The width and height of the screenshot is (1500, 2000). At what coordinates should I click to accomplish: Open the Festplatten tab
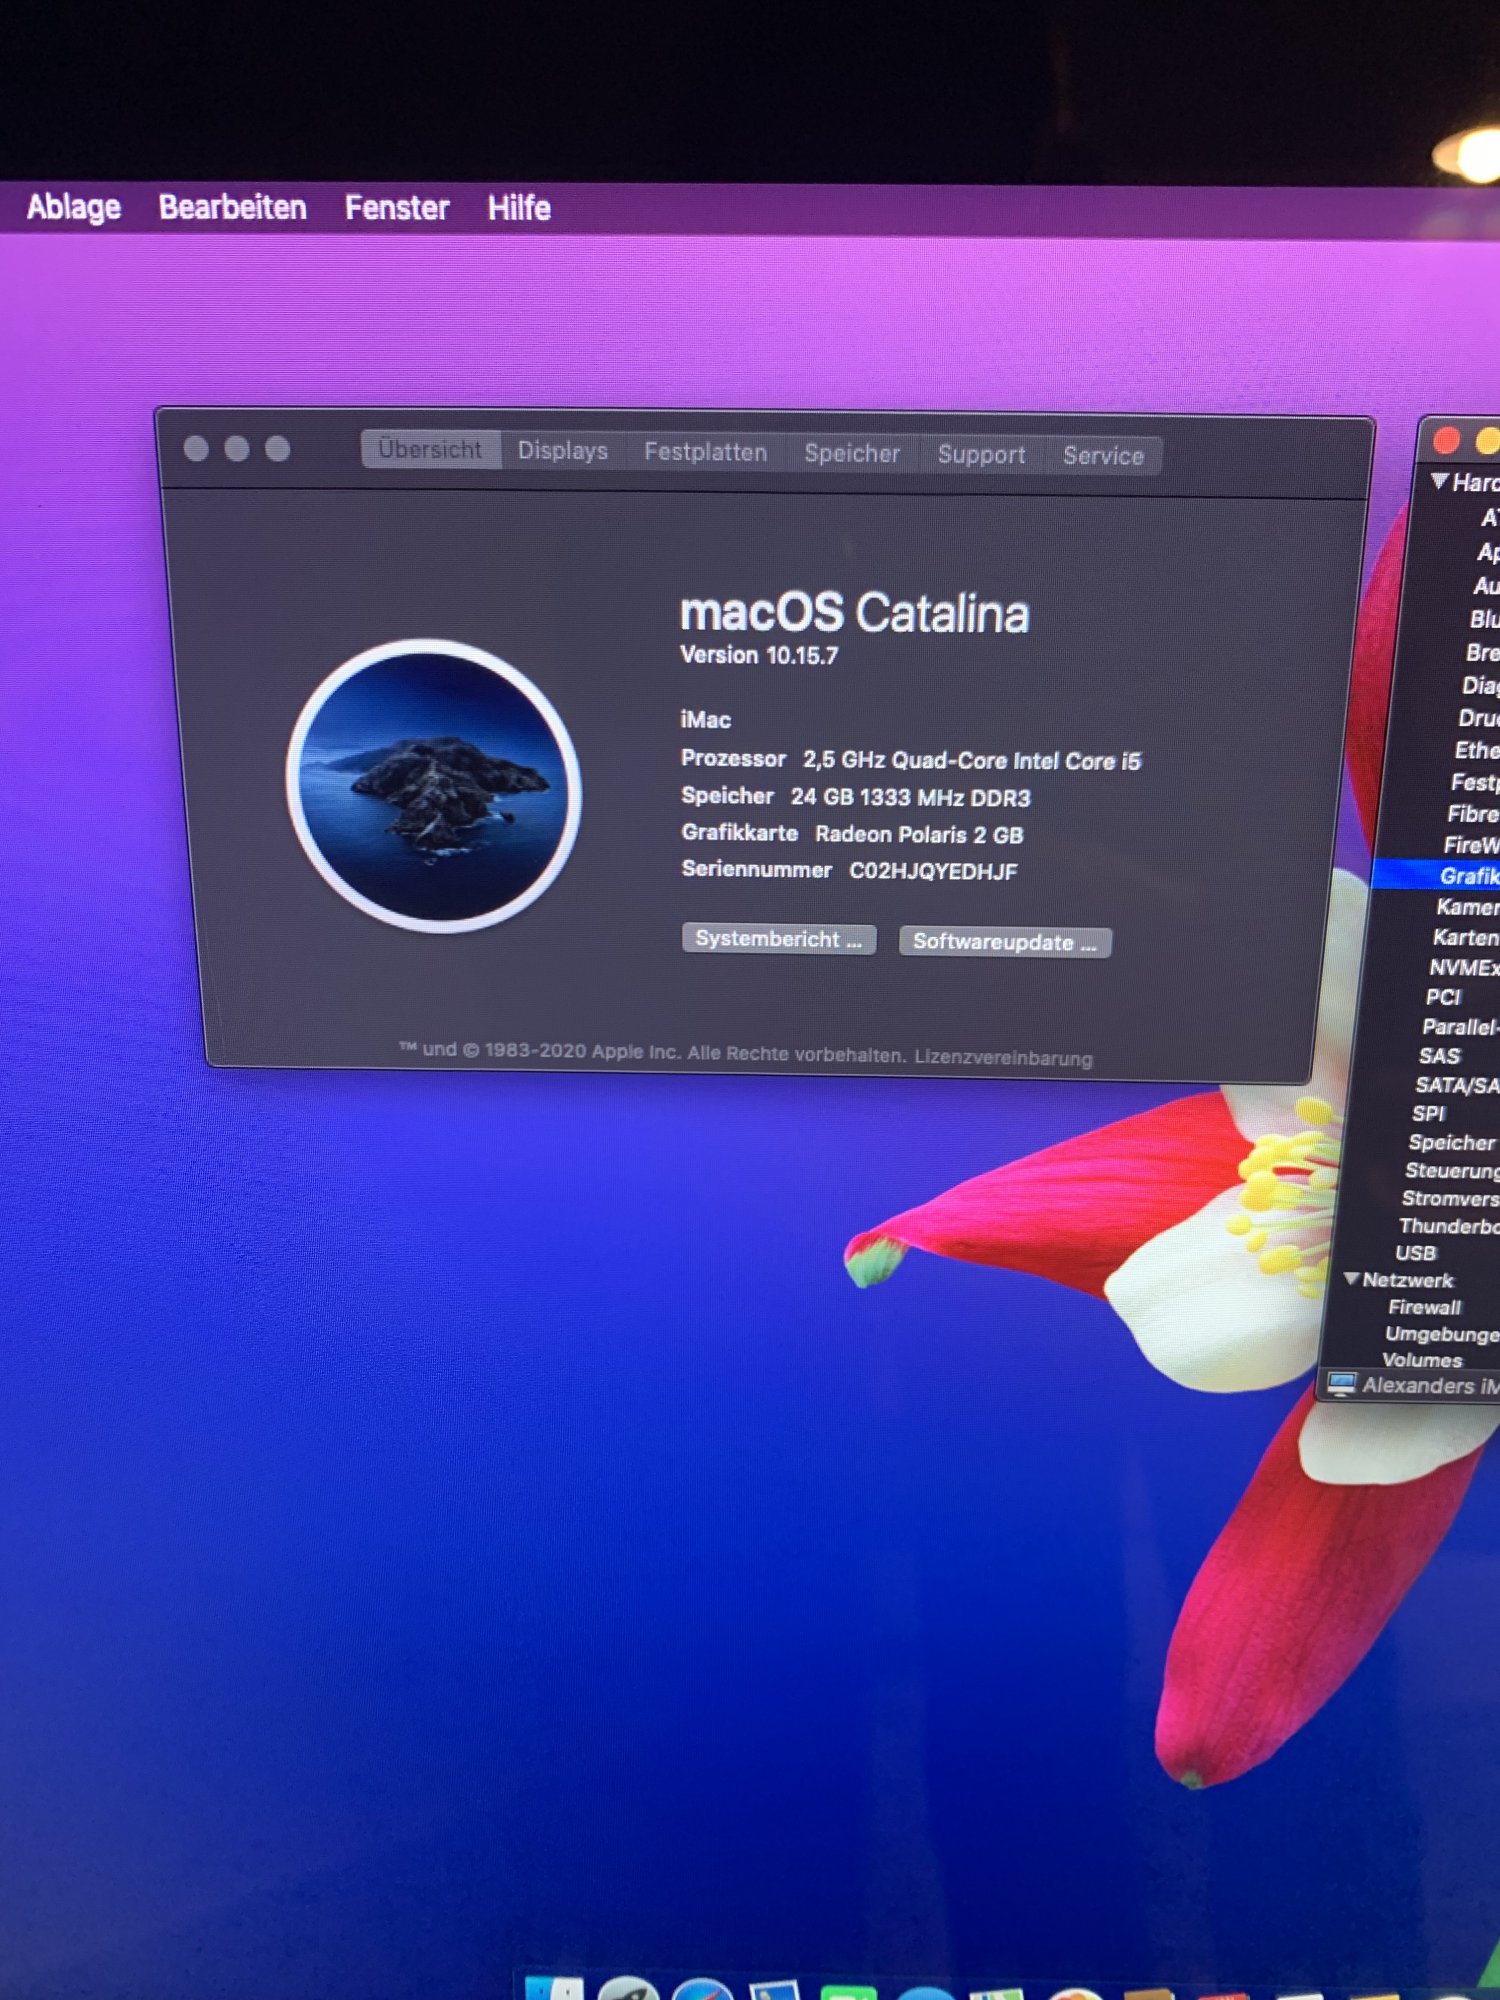(705, 452)
